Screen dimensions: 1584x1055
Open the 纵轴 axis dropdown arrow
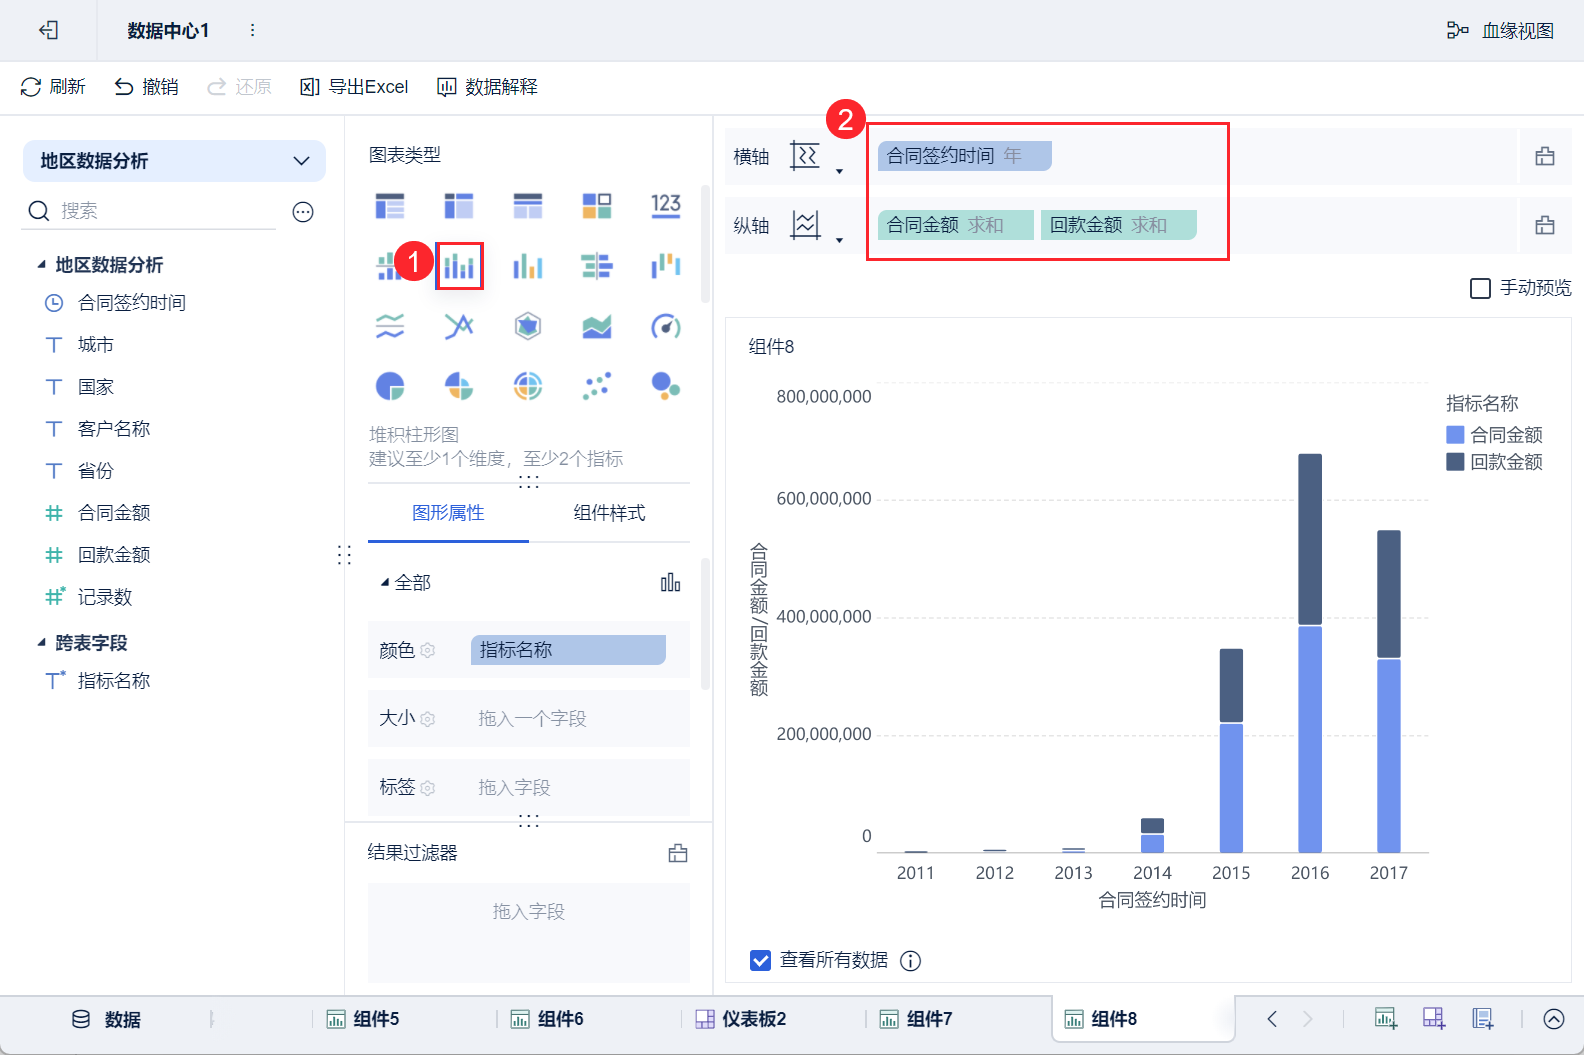[839, 240]
